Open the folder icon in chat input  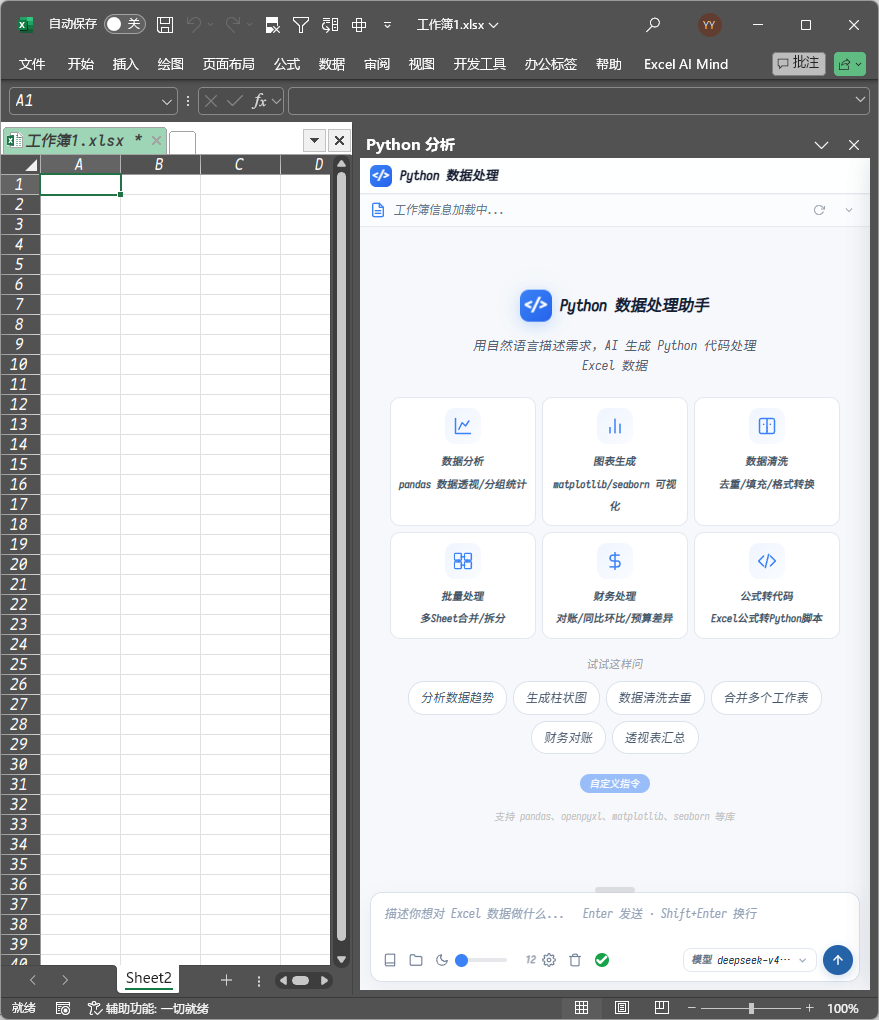click(x=416, y=960)
